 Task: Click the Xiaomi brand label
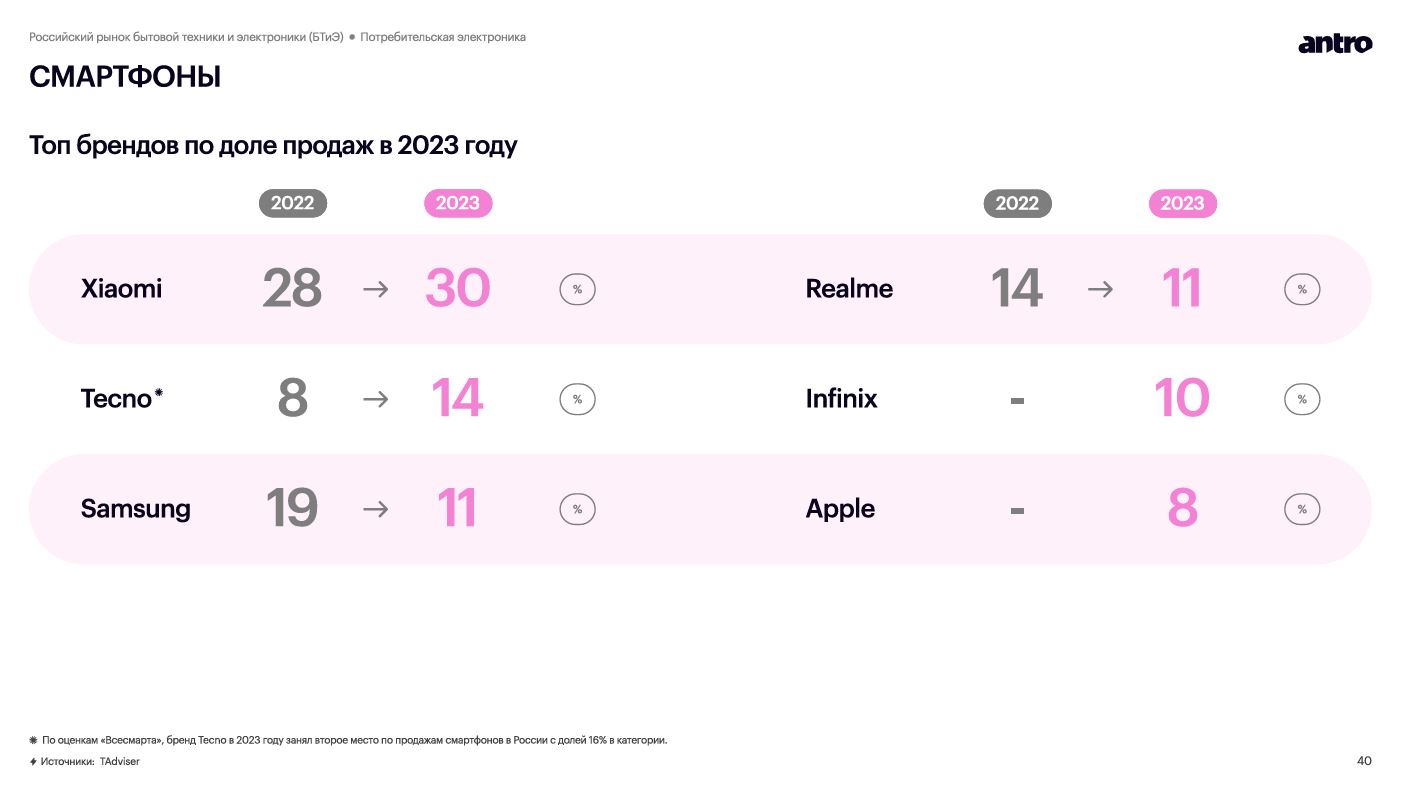[121, 289]
